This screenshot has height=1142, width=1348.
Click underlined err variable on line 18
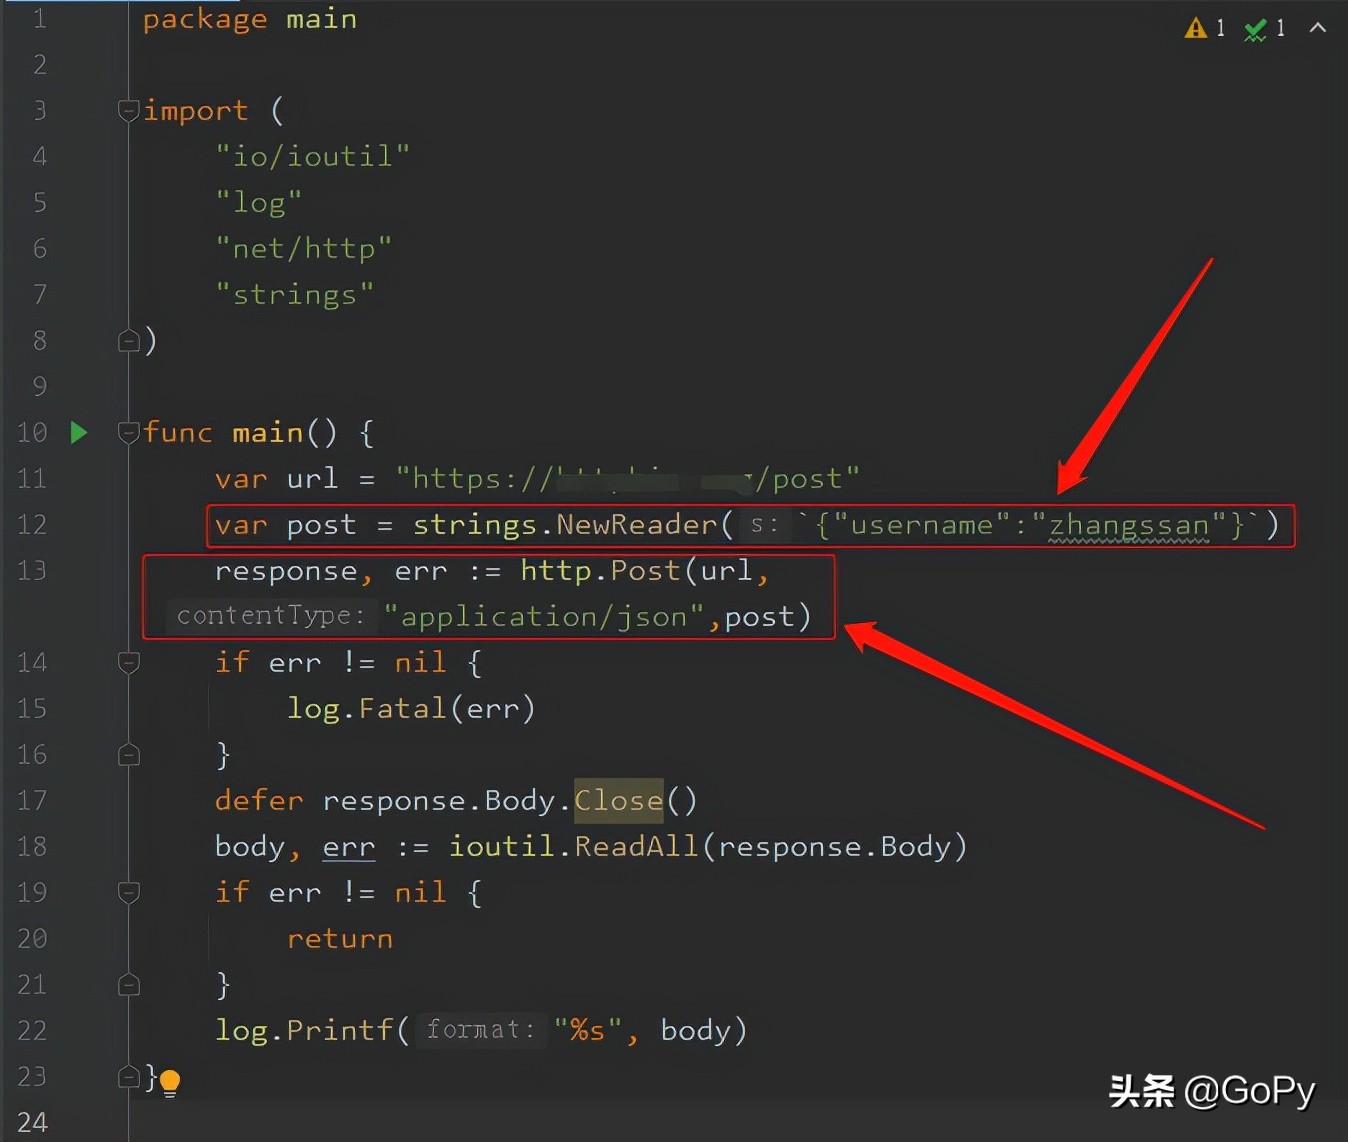coord(349,848)
